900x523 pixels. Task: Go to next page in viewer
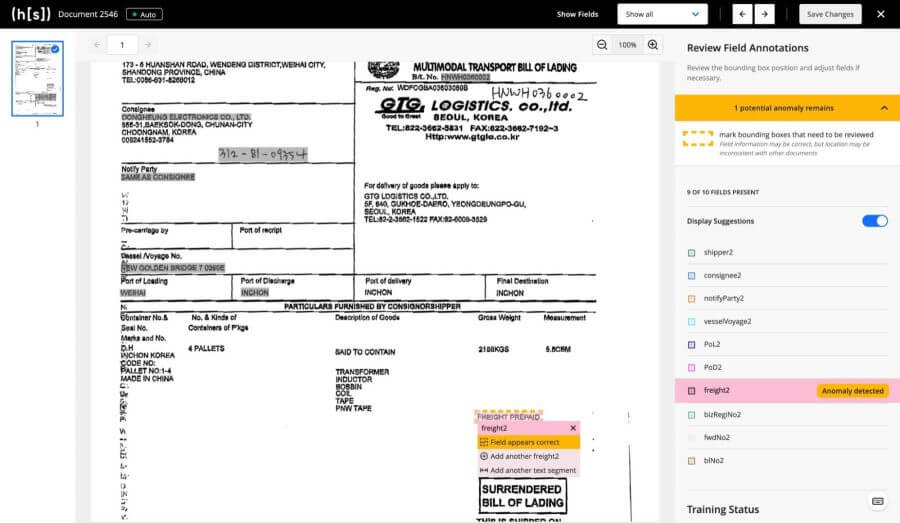point(148,45)
